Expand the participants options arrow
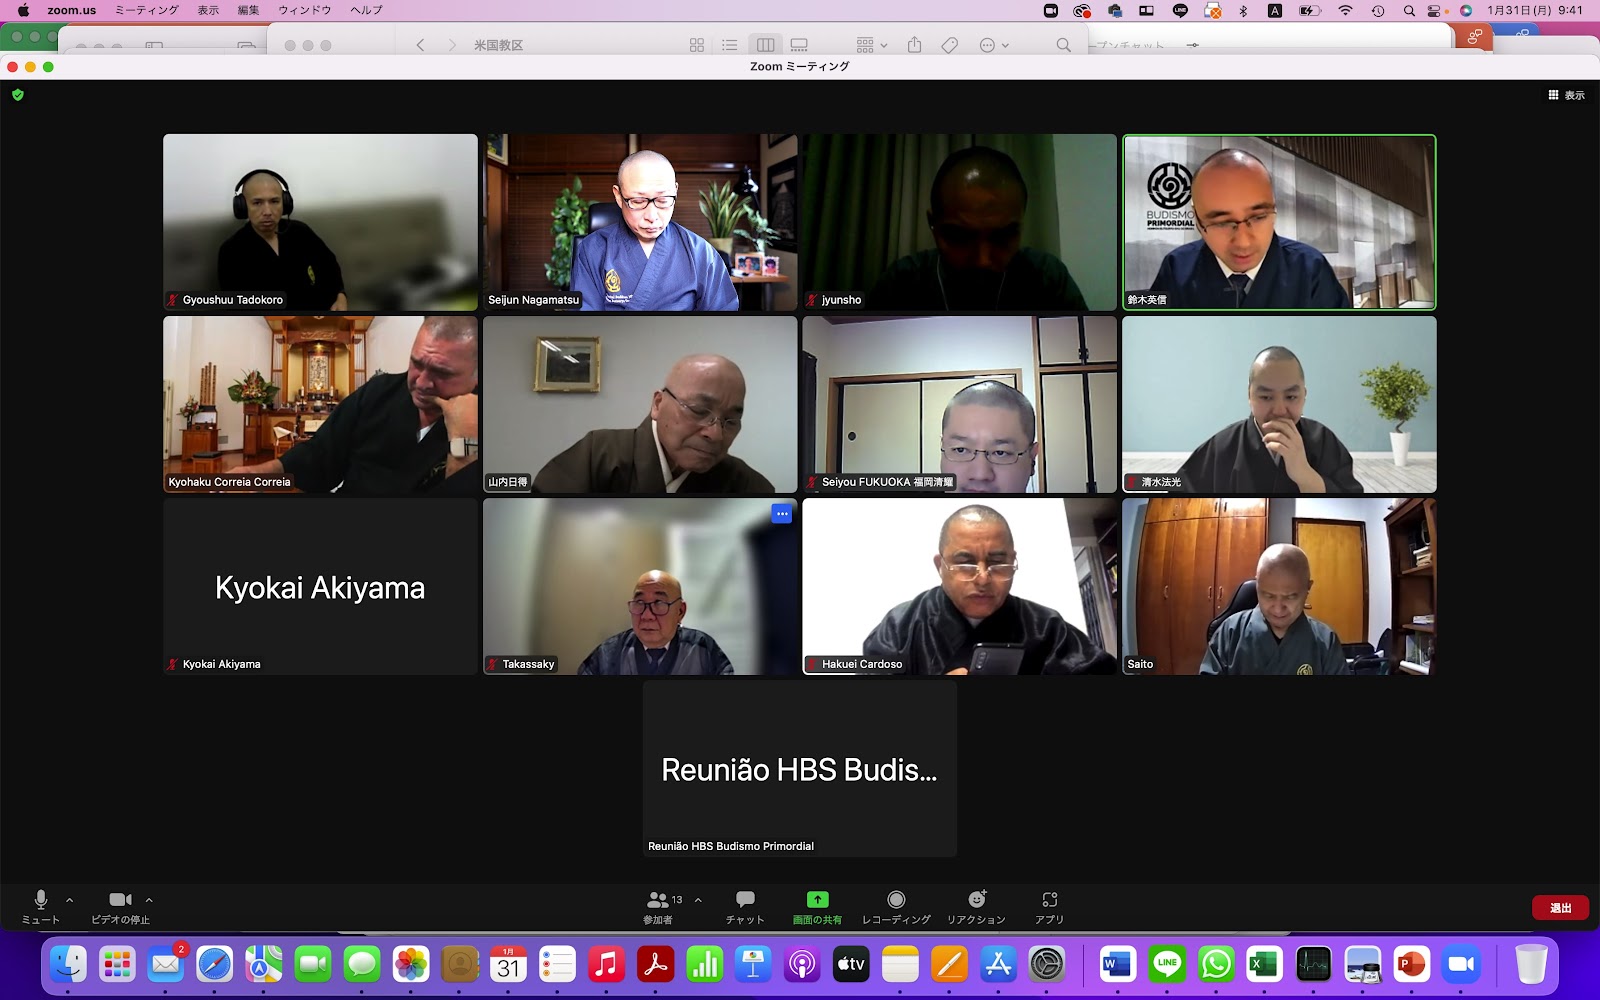This screenshot has height=1000, width=1600. 698,900
